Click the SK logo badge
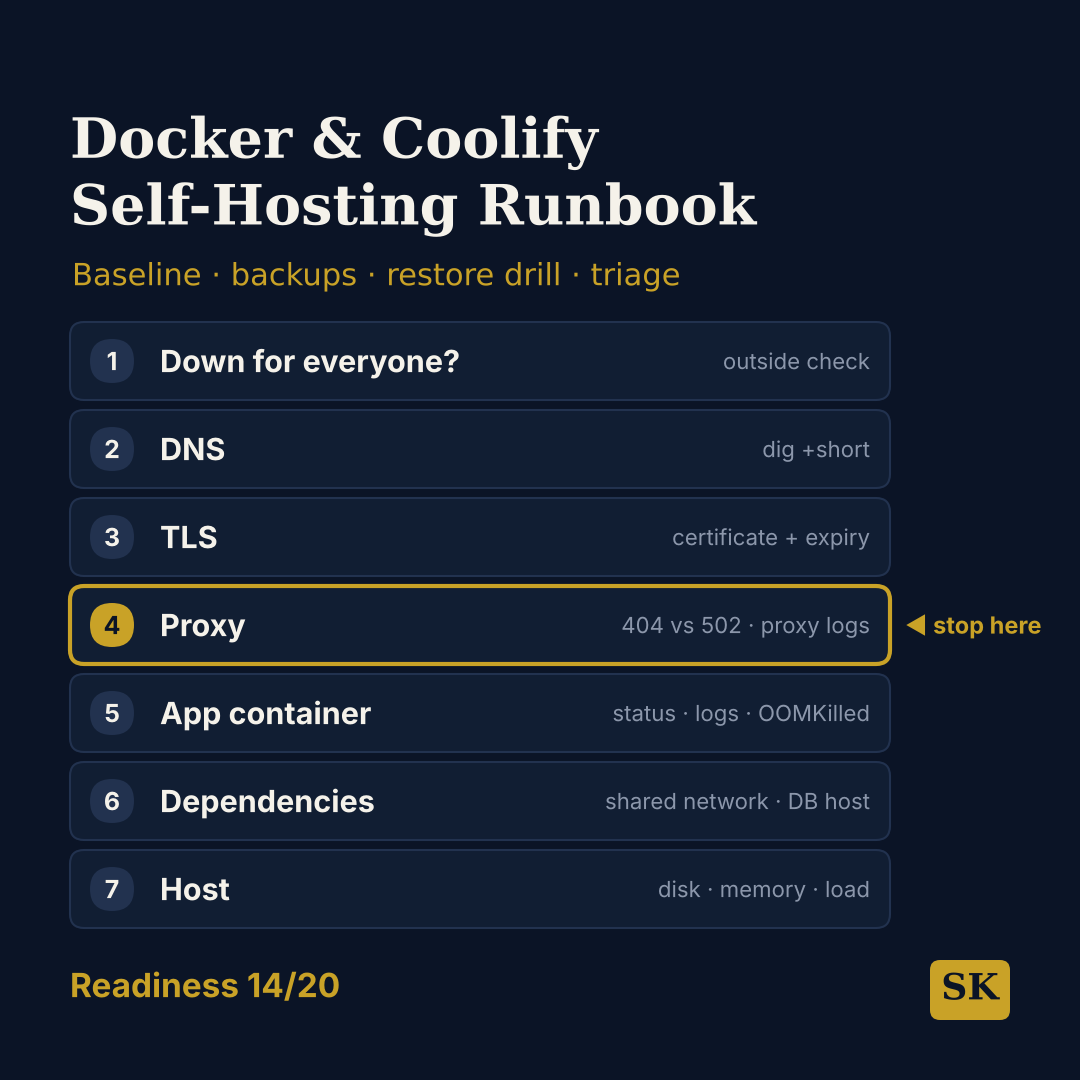 [x=970, y=989]
